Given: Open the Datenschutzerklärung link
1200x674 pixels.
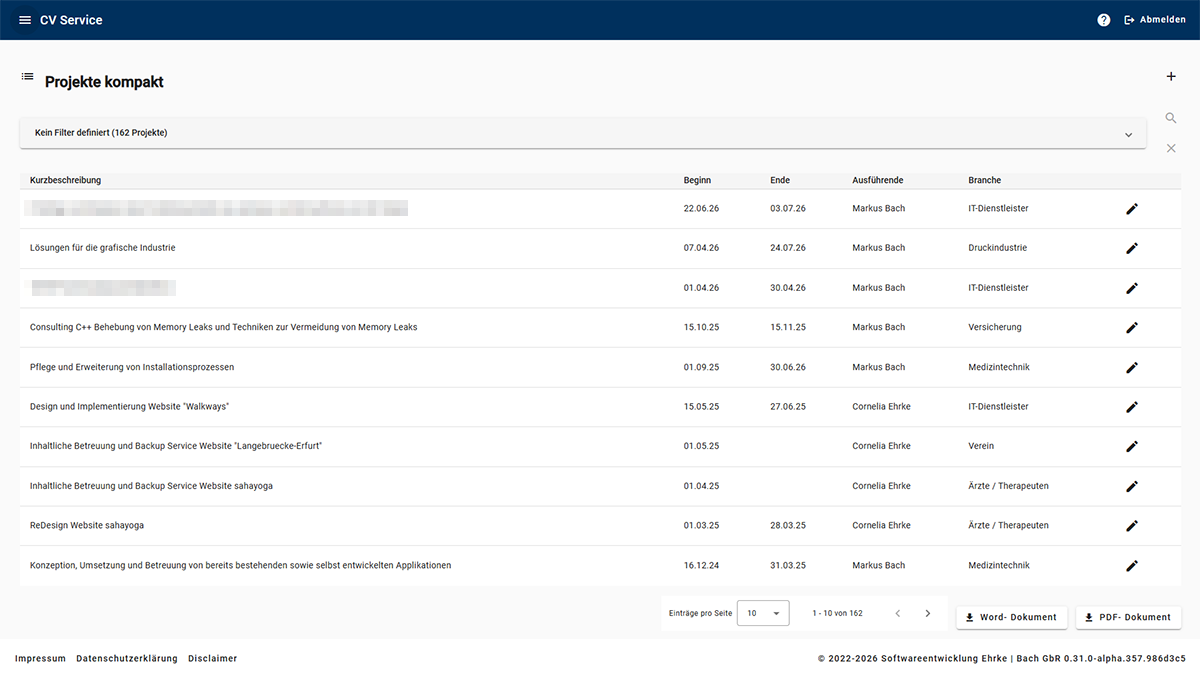Looking at the screenshot, I should click(x=127, y=659).
